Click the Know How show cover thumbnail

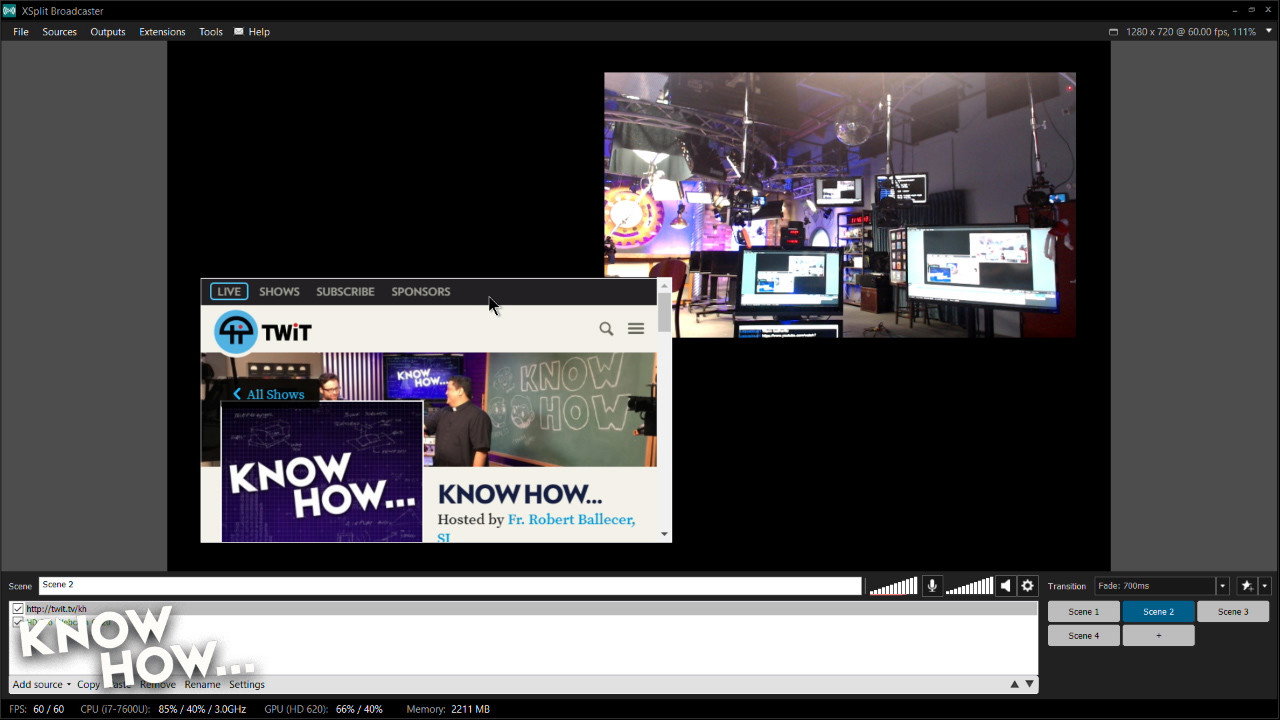[x=322, y=472]
